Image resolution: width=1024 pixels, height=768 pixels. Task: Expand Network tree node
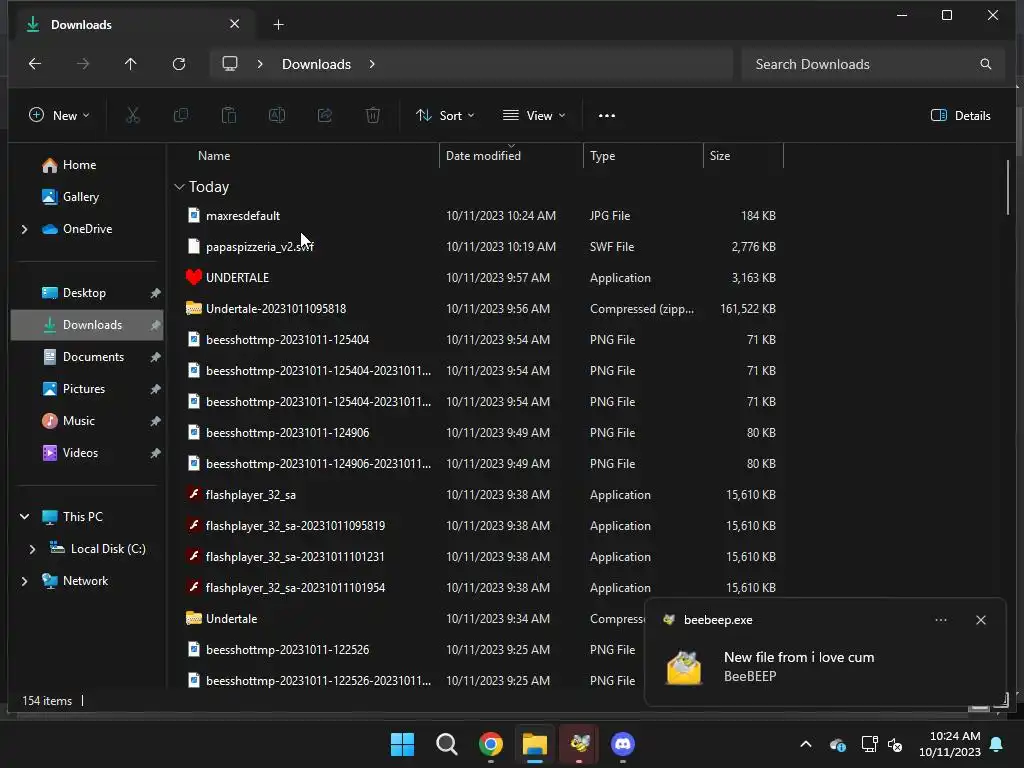tap(24, 581)
